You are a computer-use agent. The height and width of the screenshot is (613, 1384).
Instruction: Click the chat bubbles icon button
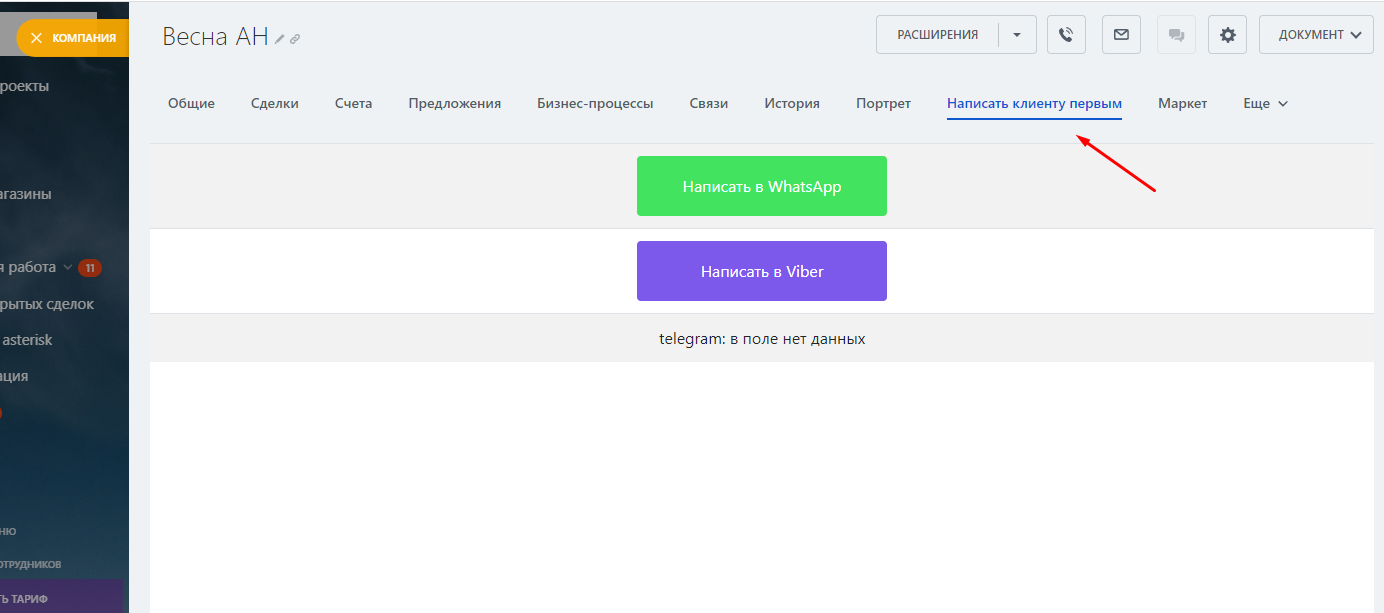[1176, 35]
